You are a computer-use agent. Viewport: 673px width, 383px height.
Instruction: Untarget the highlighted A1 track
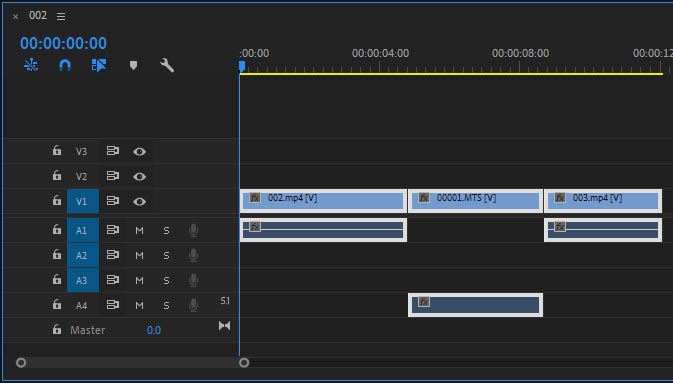tap(83, 231)
